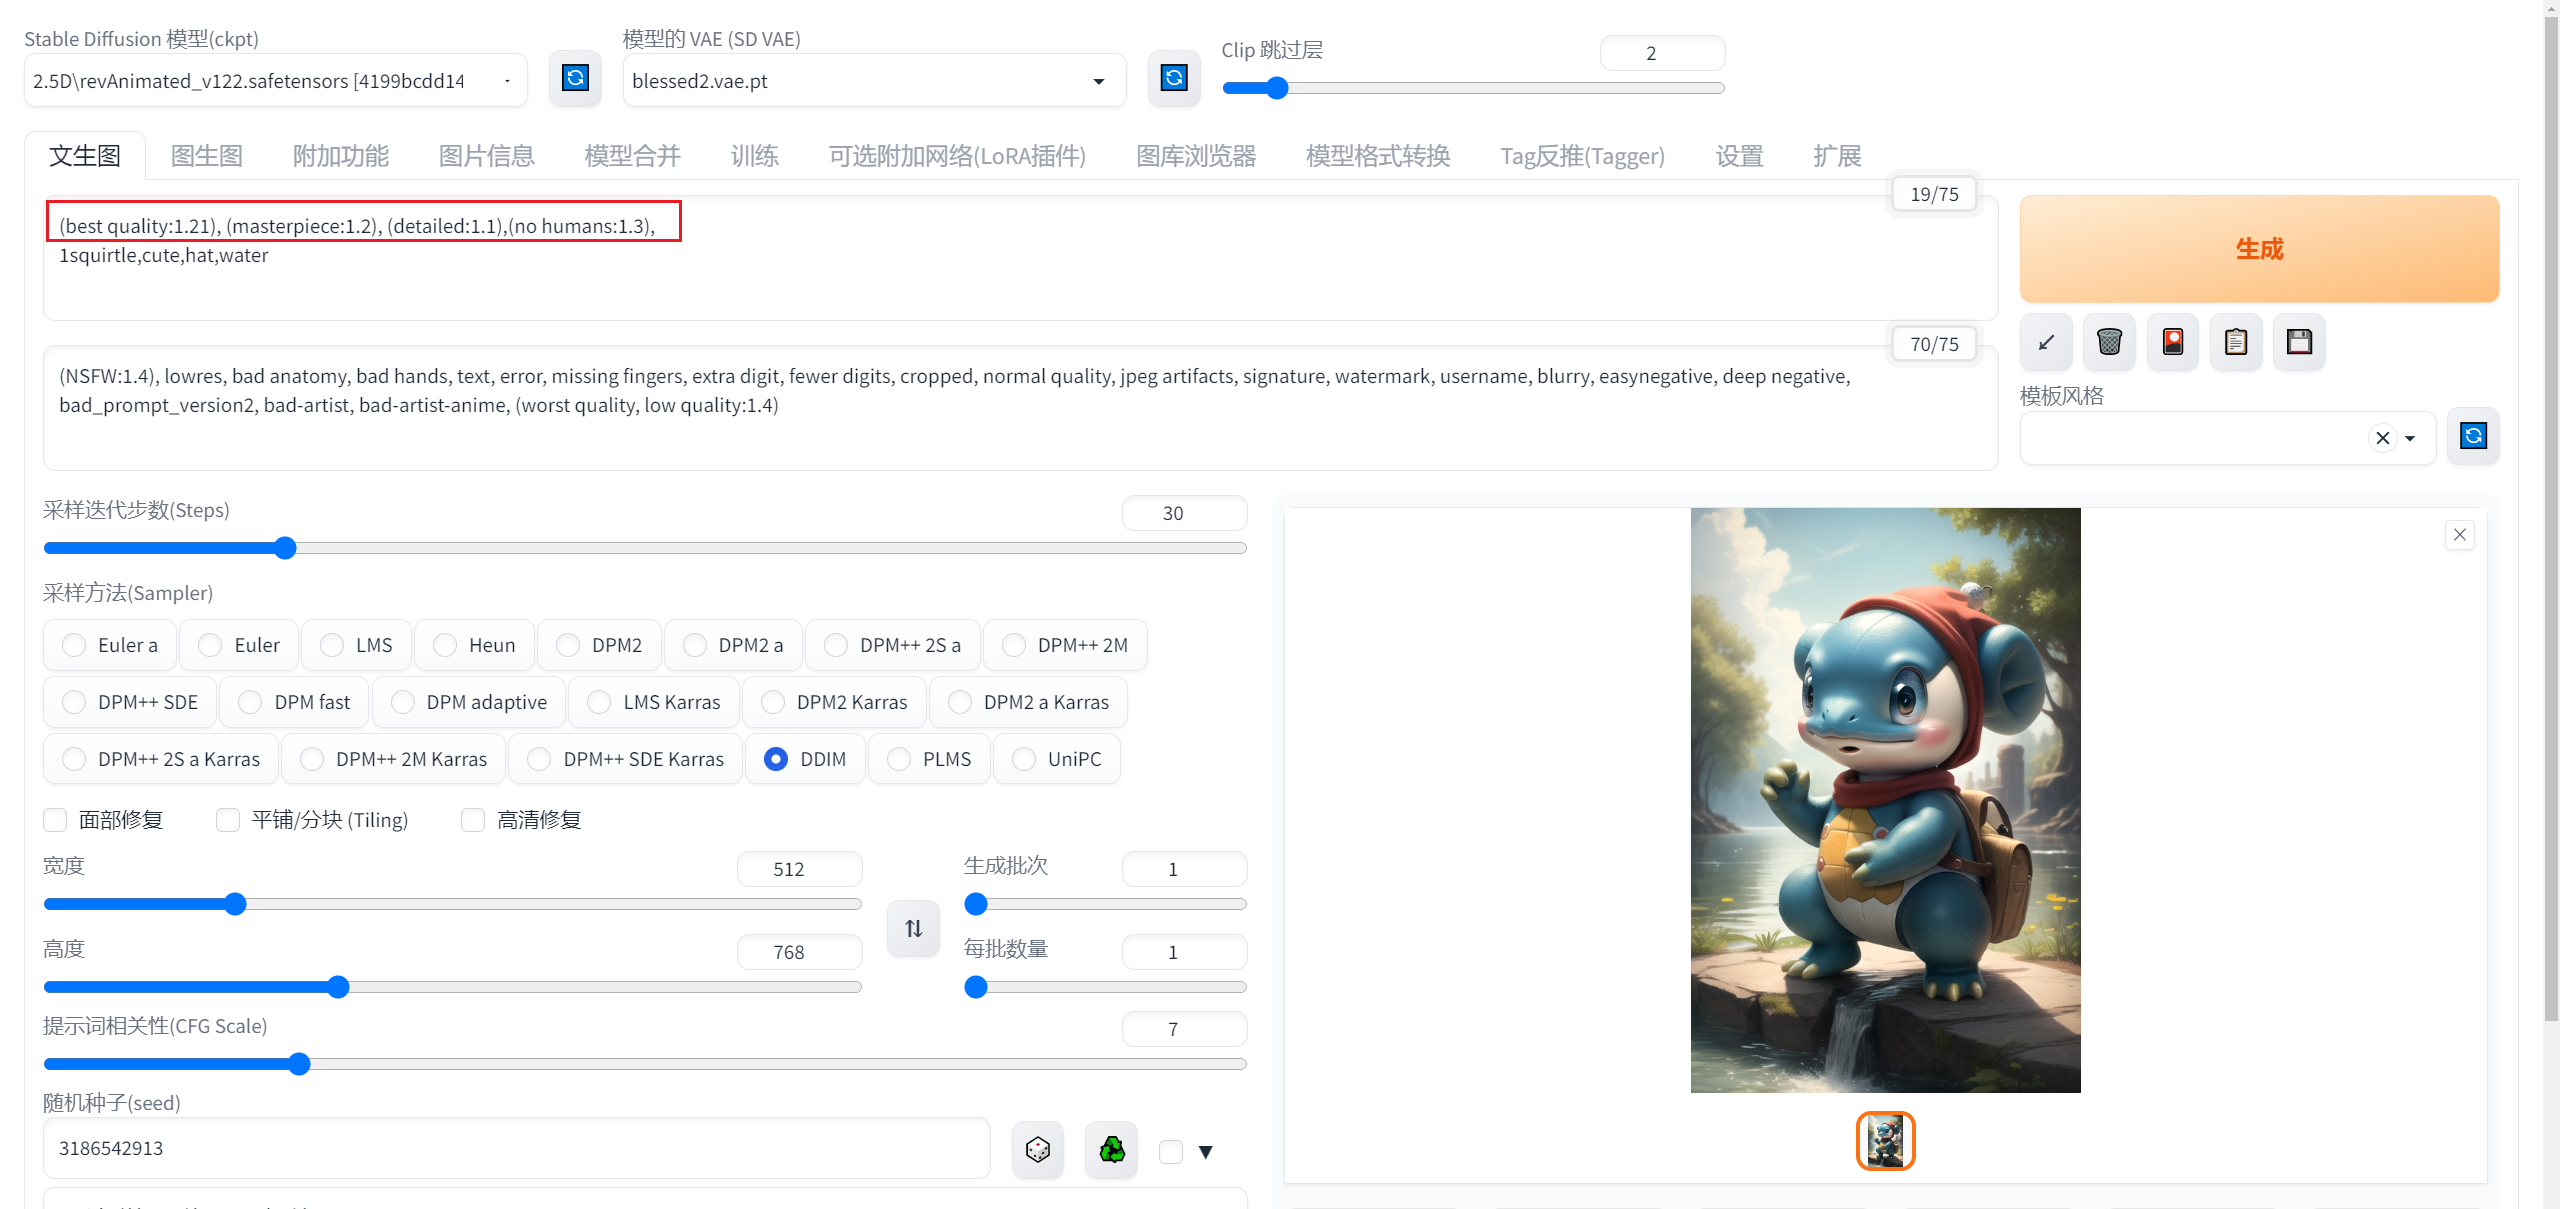Swap width and height values
Viewport: 2560px width, 1209px height.
pos(913,928)
